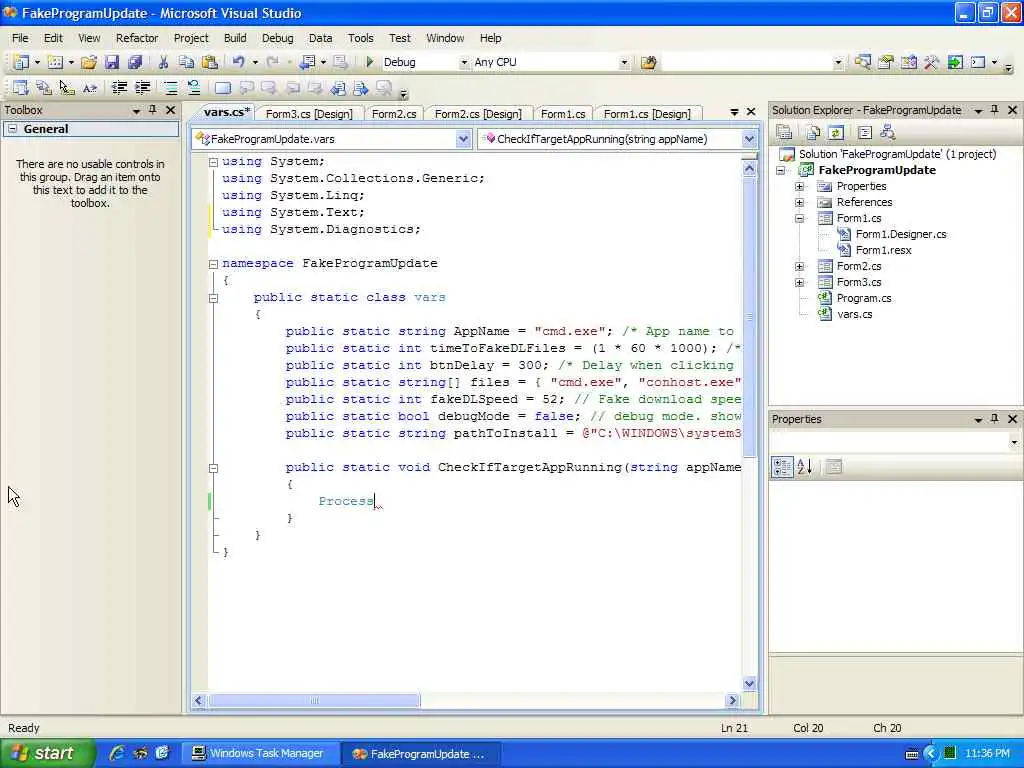Select Program.cs in Solution Explorer
The height and width of the screenshot is (768, 1024).
coord(863,298)
